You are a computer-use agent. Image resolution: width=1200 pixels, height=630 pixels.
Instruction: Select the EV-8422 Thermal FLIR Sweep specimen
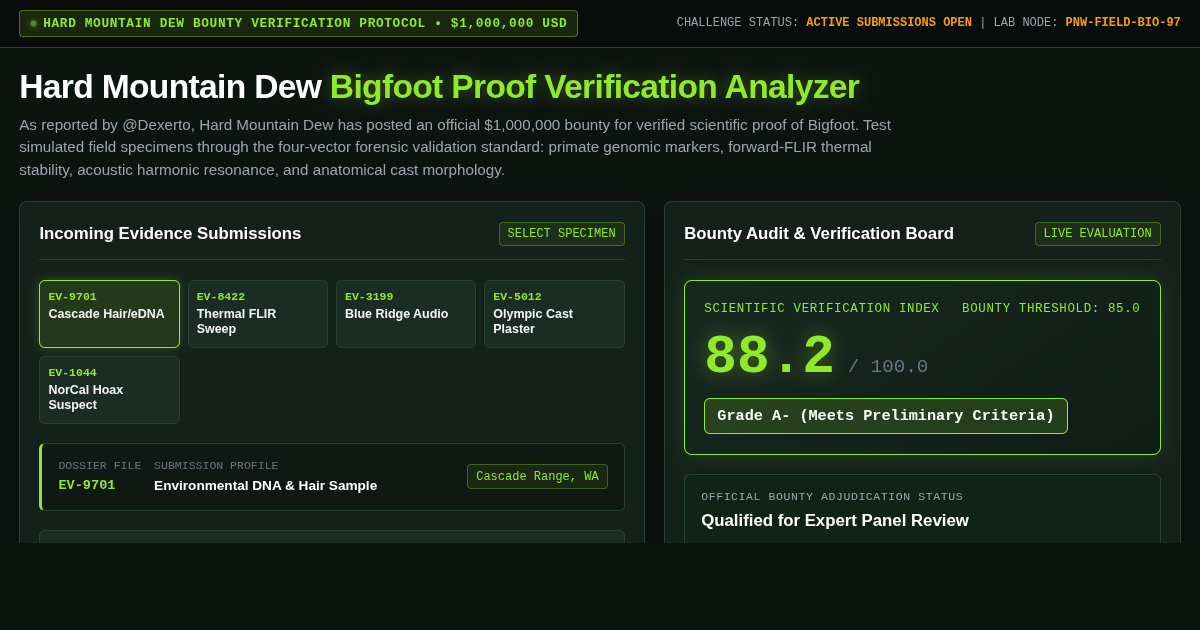tap(257, 314)
